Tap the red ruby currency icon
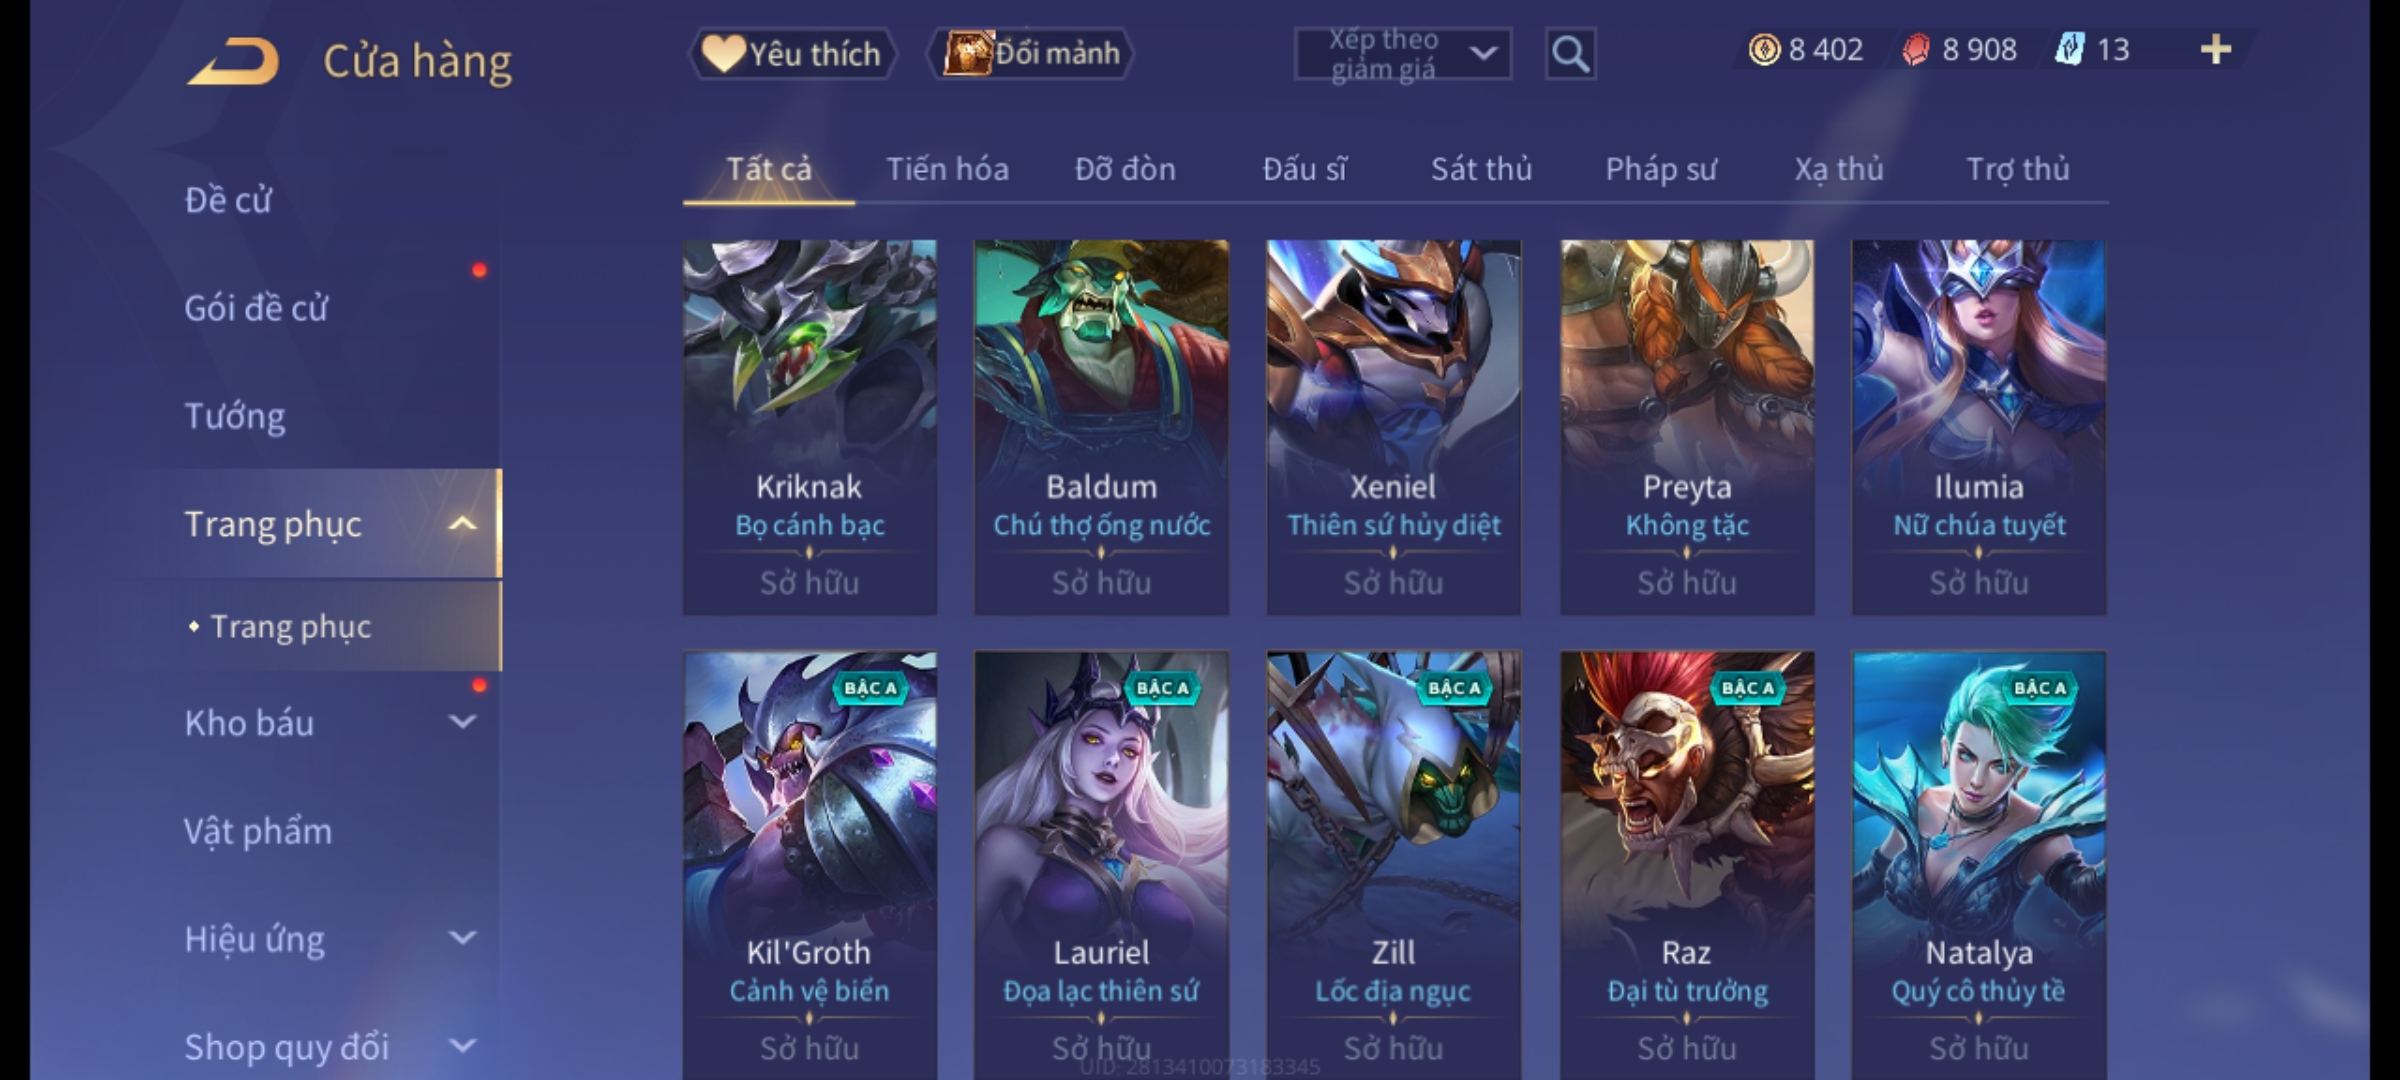The width and height of the screenshot is (2400, 1080). (1916, 49)
